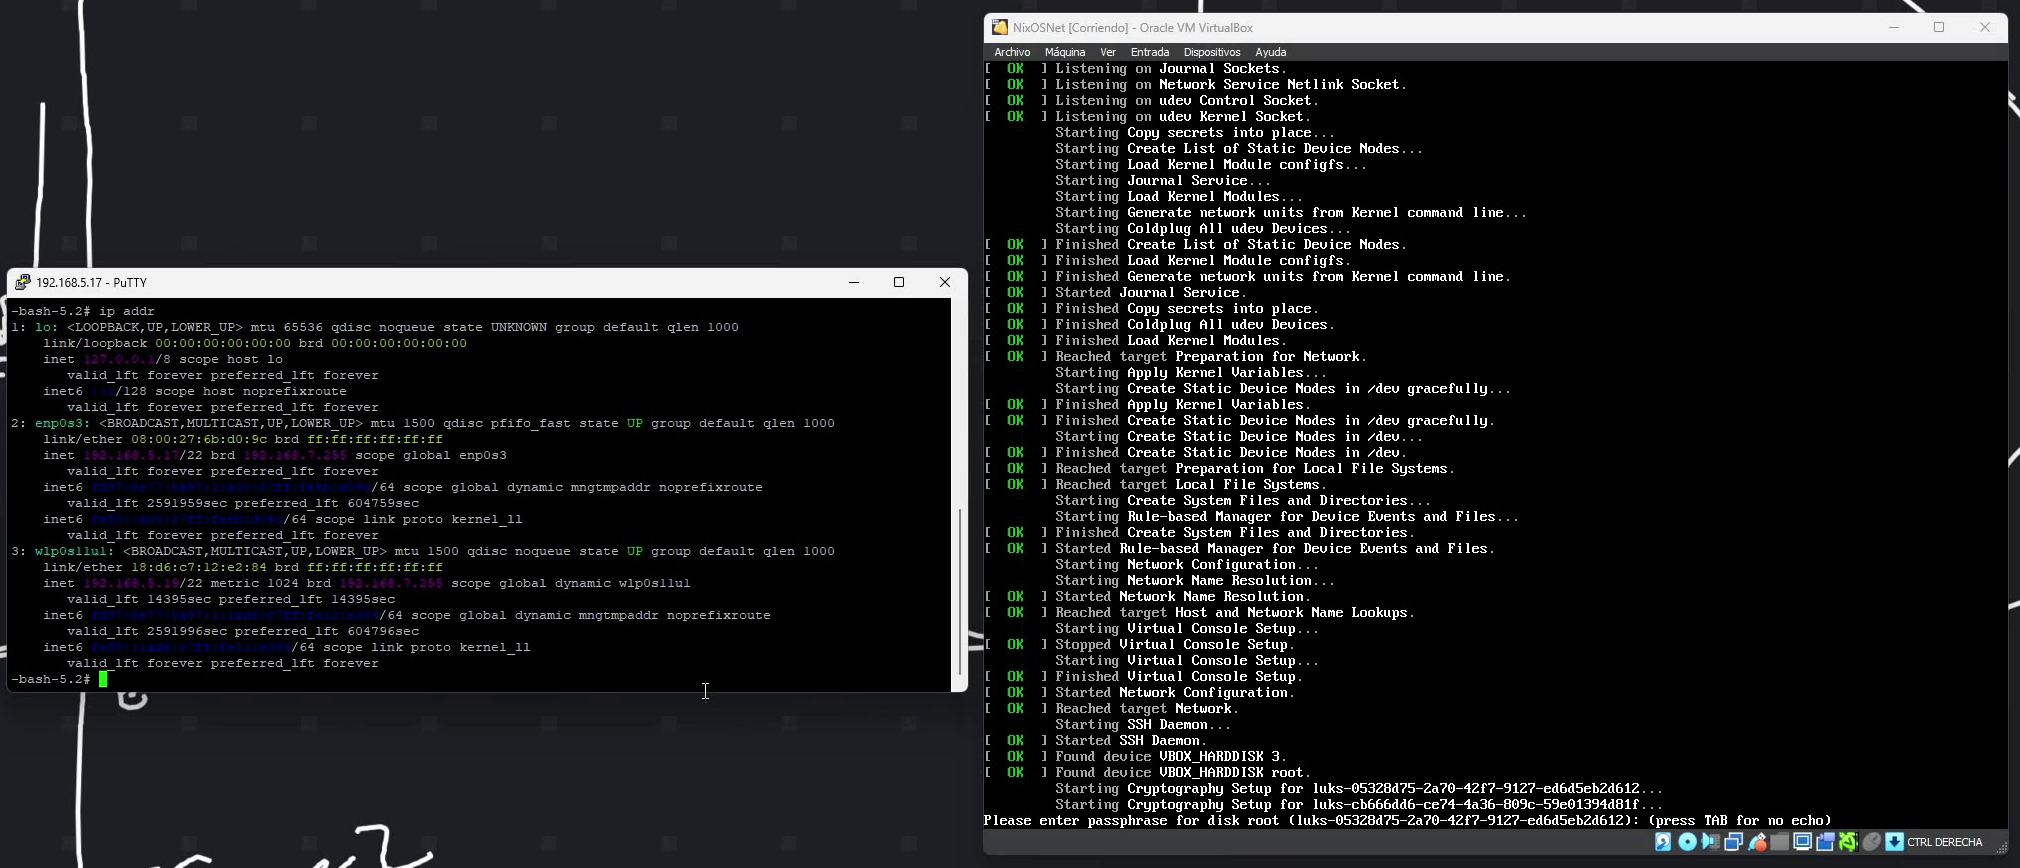The width and height of the screenshot is (2020, 868).
Task: Click the 'ip addr' command text in PuTTY
Action: click(127, 311)
